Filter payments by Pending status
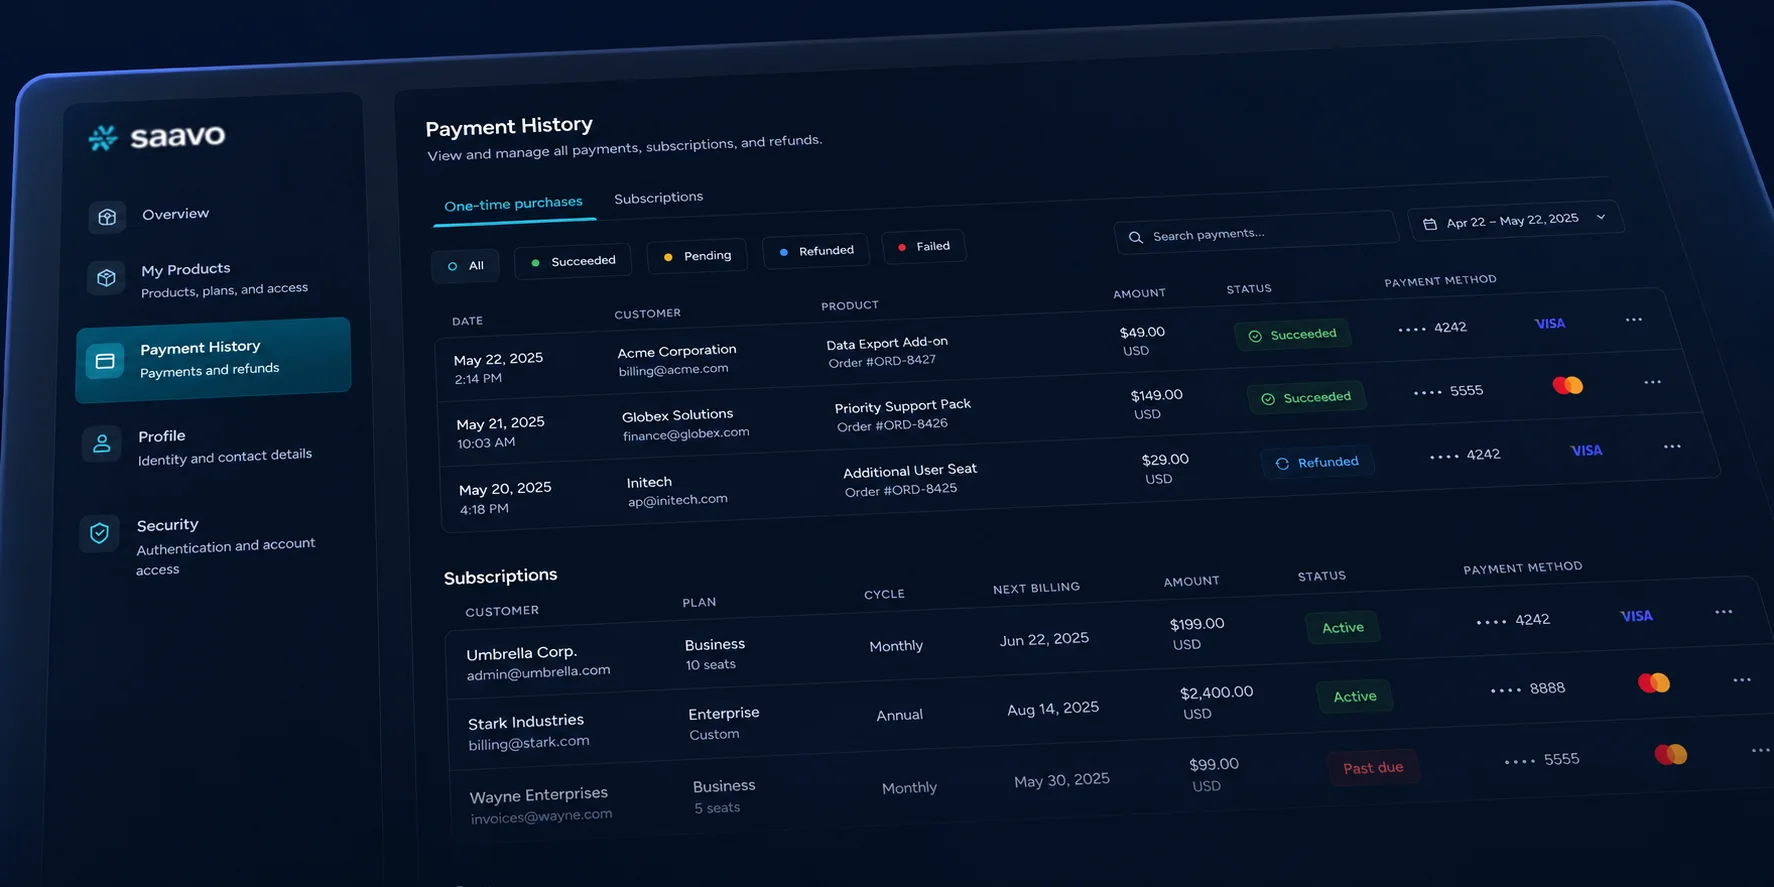 click(698, 256)
